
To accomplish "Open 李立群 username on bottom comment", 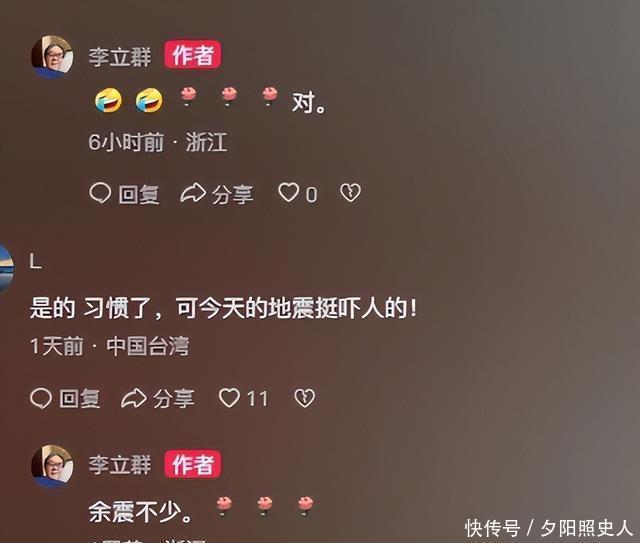I will [120, 465].
